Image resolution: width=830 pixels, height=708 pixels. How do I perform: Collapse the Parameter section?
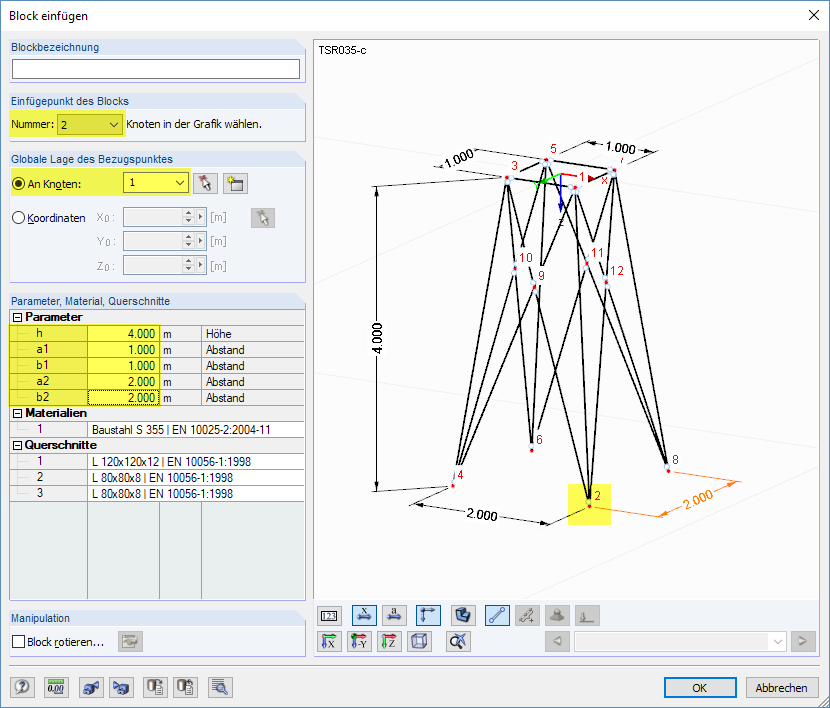pos(17,317)
